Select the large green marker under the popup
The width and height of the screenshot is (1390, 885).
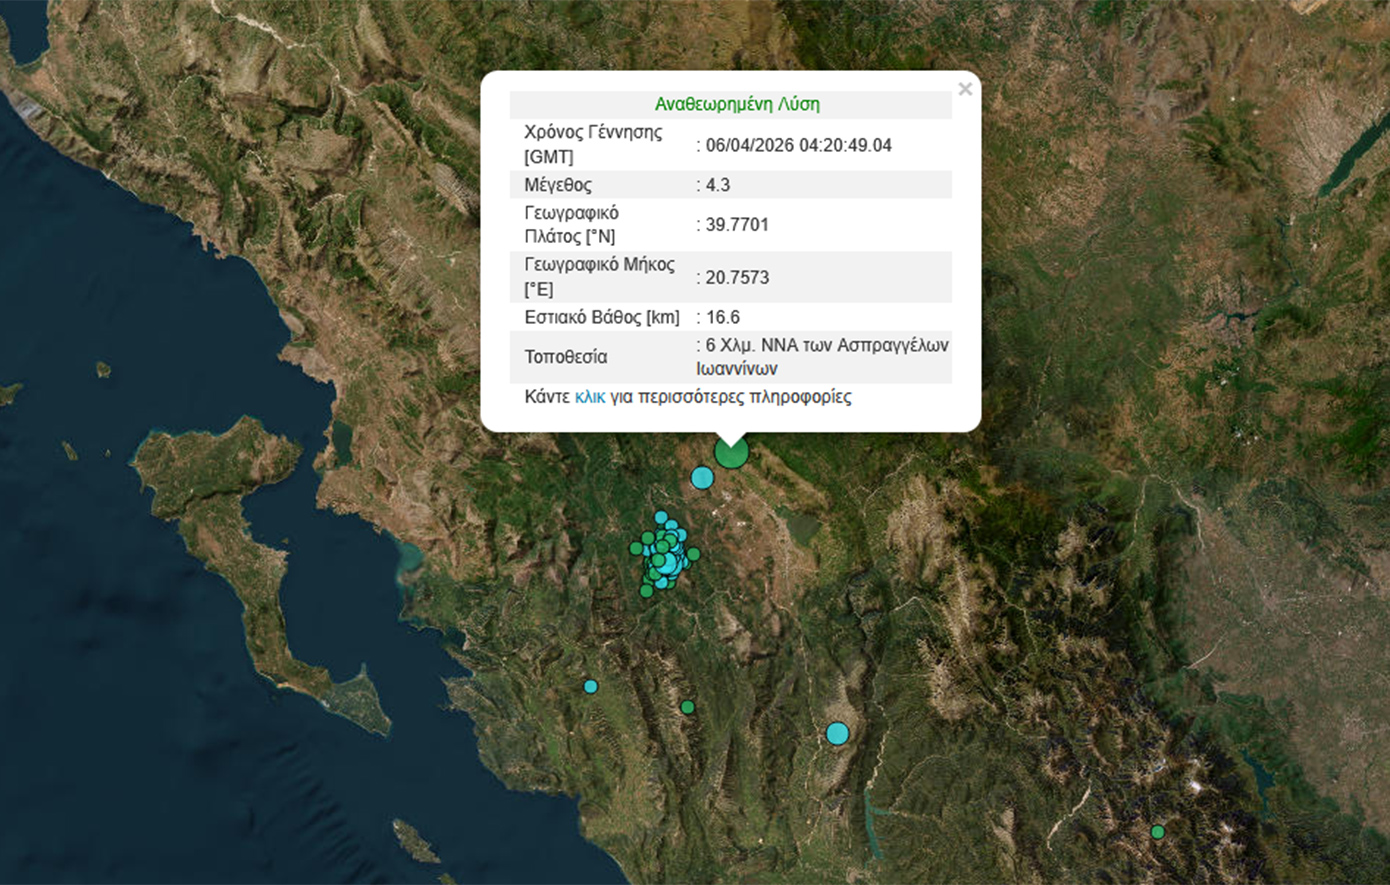point(731,452)
